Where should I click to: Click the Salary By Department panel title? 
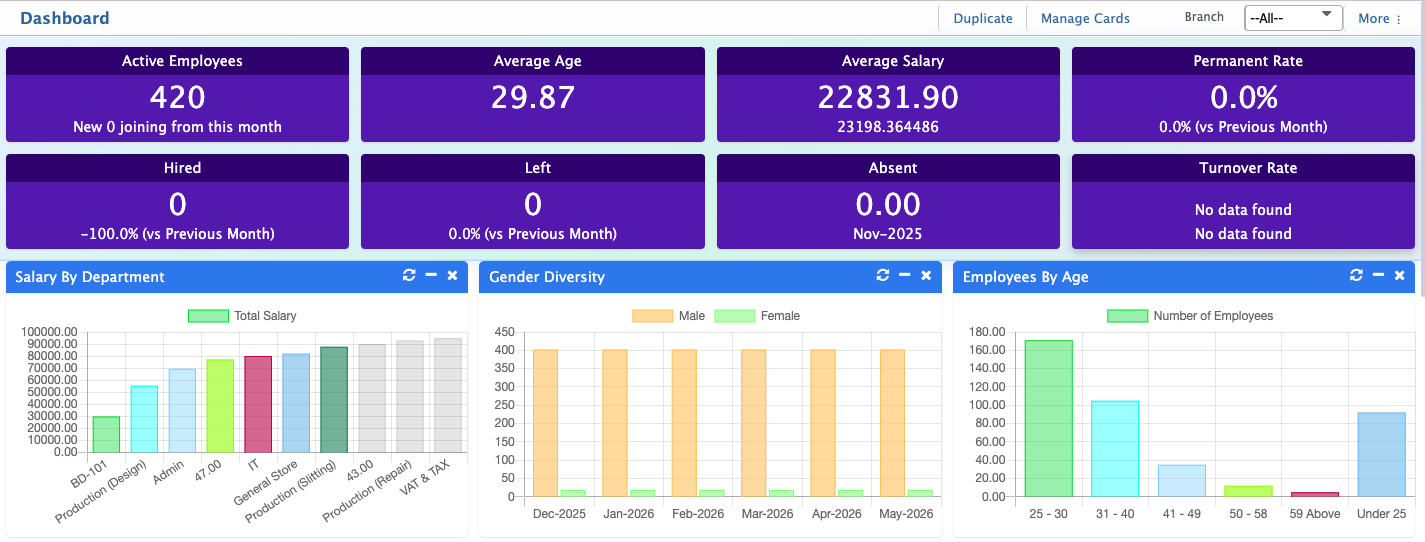point(90,277)
